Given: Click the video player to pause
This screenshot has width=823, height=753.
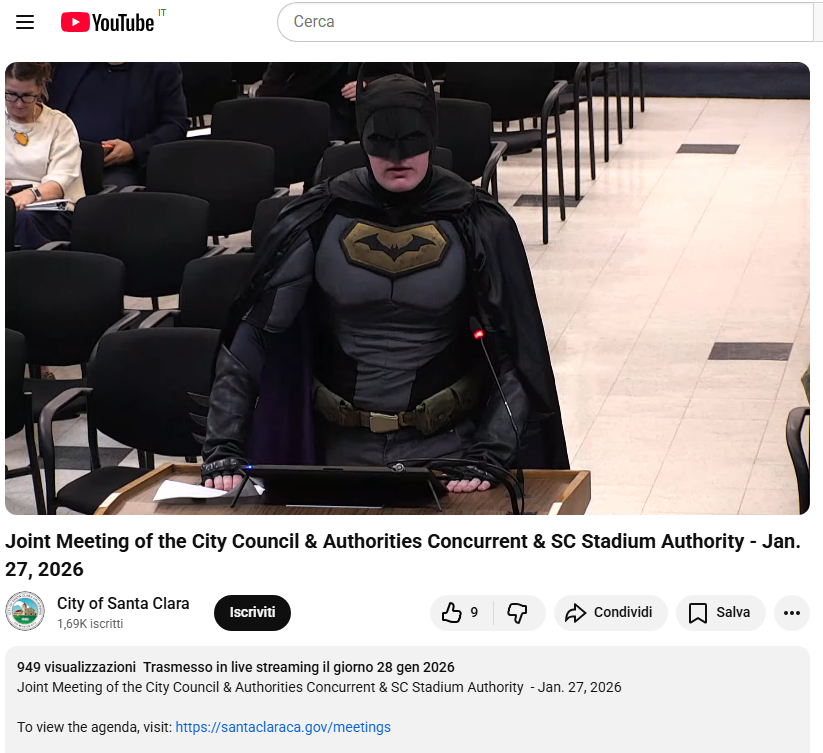Looking at the screenshot, I should click(407, 288).
